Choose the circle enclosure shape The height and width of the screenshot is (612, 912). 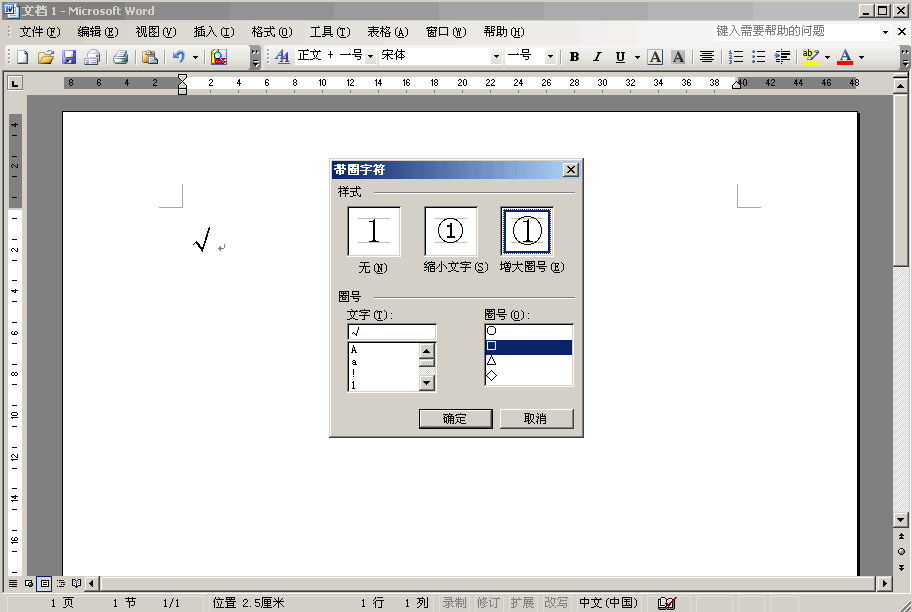pos(528,331)
